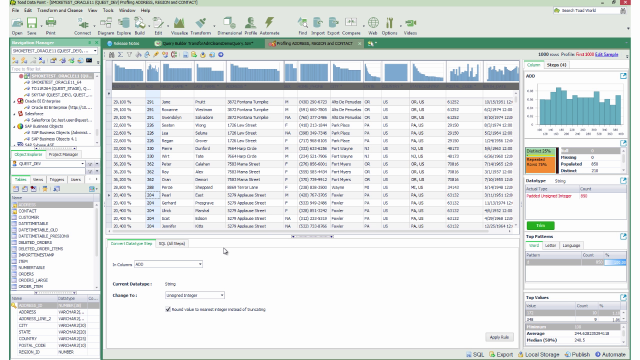Viewport: 640px width, 360px height.
Task: Select the CONTACT table in Object Explorer
Action: (27, 211)
